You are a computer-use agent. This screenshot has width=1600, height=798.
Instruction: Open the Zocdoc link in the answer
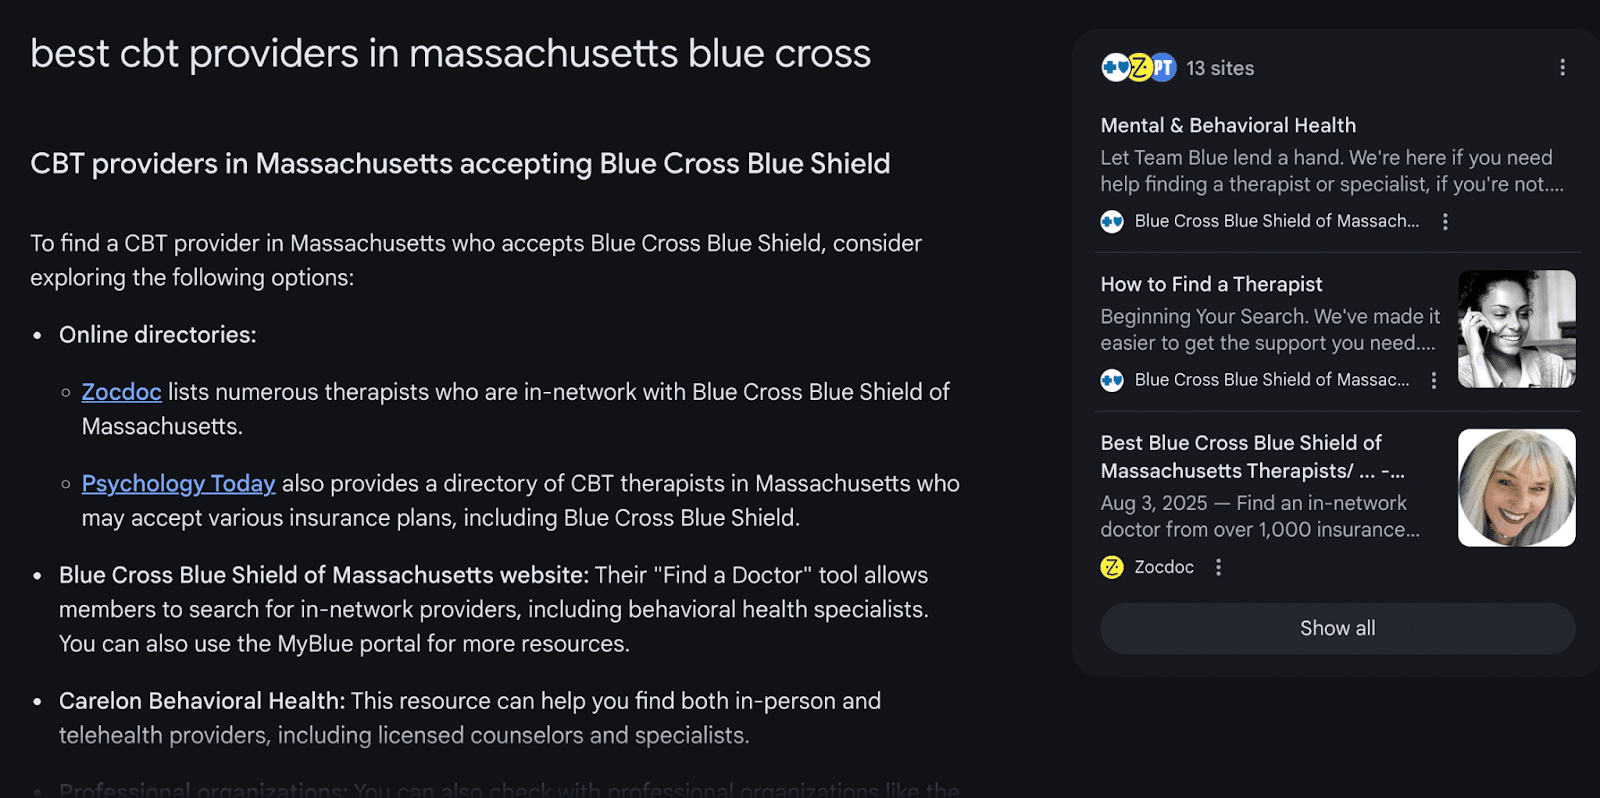(x=121, y=392)
